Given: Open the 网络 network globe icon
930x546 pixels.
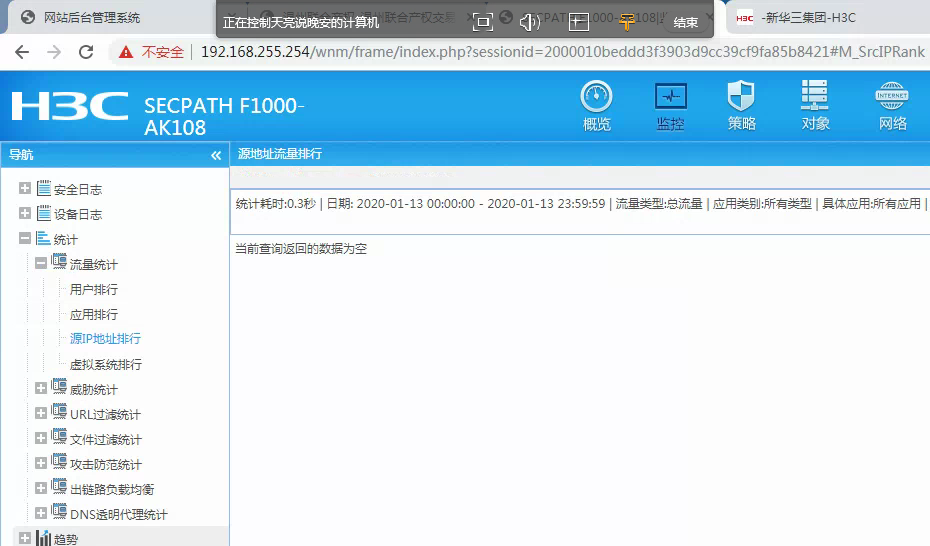Looking at the screenshot, I should pyautogui.click(x=892, y=106).
